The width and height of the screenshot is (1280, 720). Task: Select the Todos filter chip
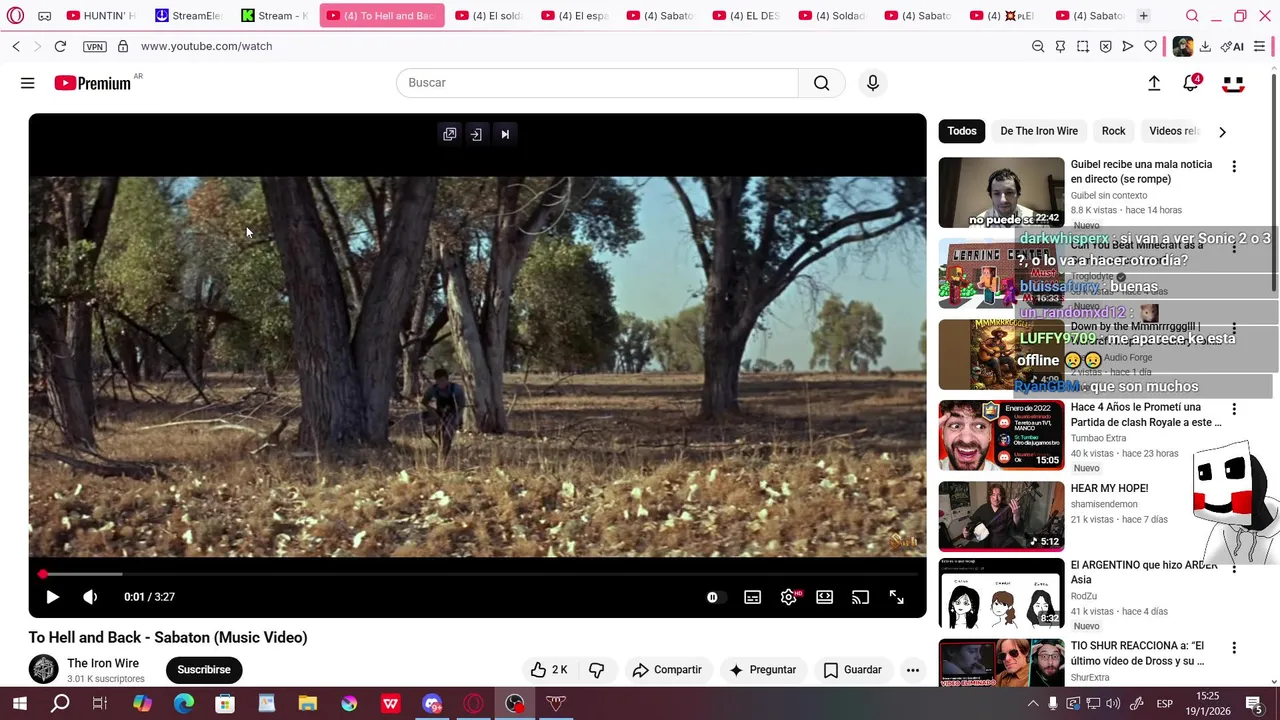point(962,131)
